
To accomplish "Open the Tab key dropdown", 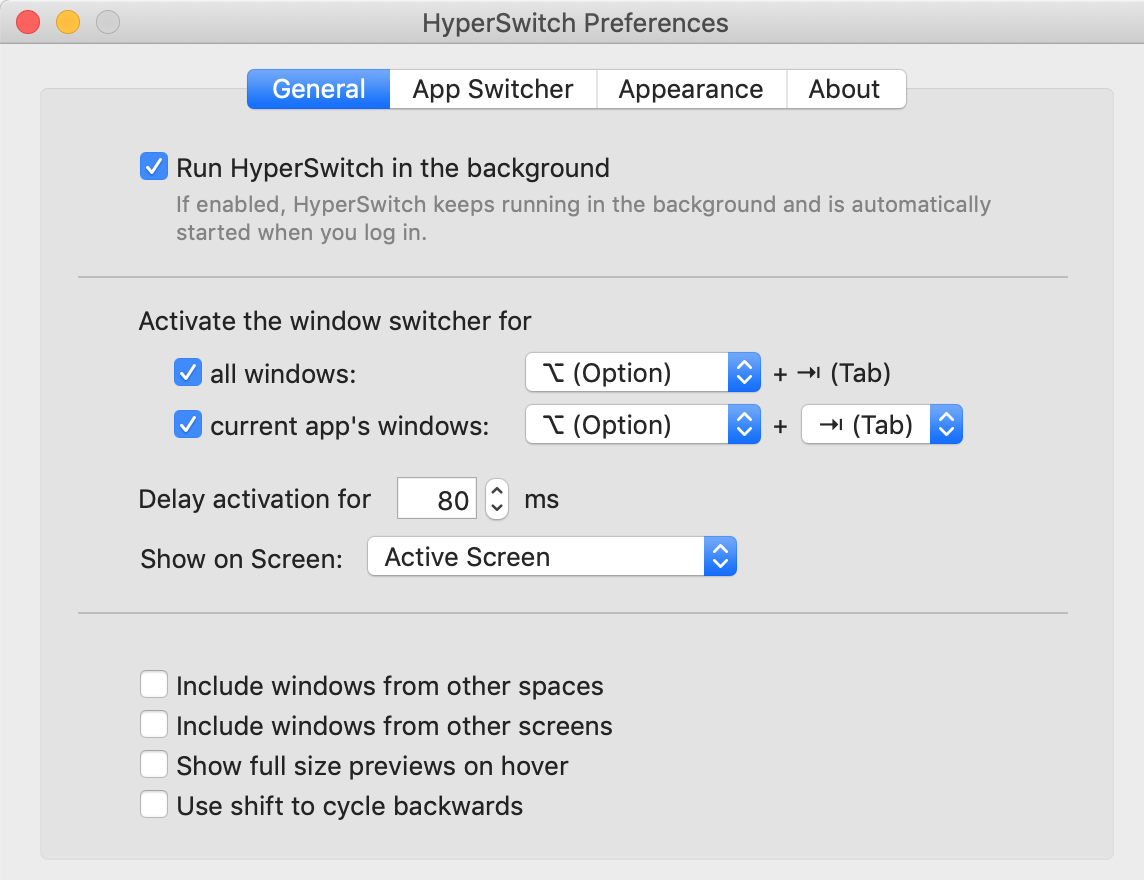I will pos(882,425).
